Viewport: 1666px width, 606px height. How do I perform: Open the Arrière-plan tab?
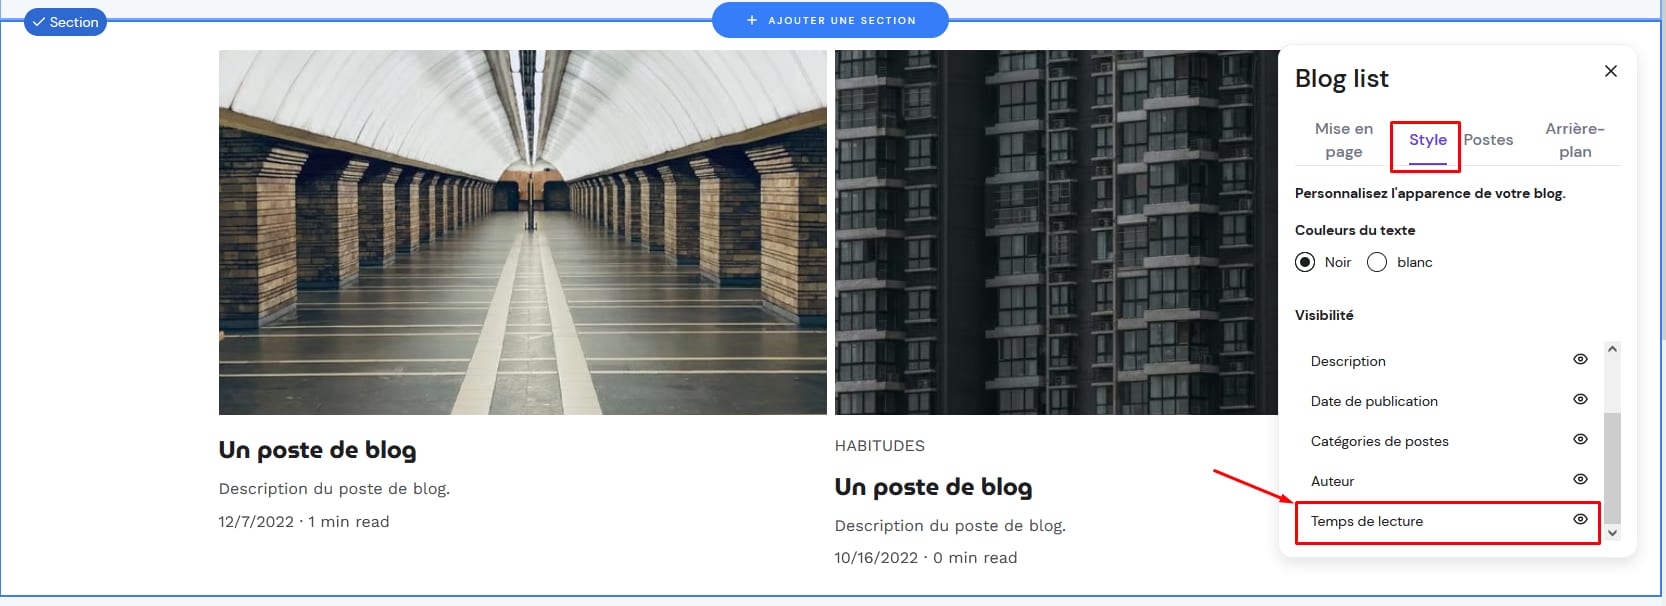(1574, 140)
